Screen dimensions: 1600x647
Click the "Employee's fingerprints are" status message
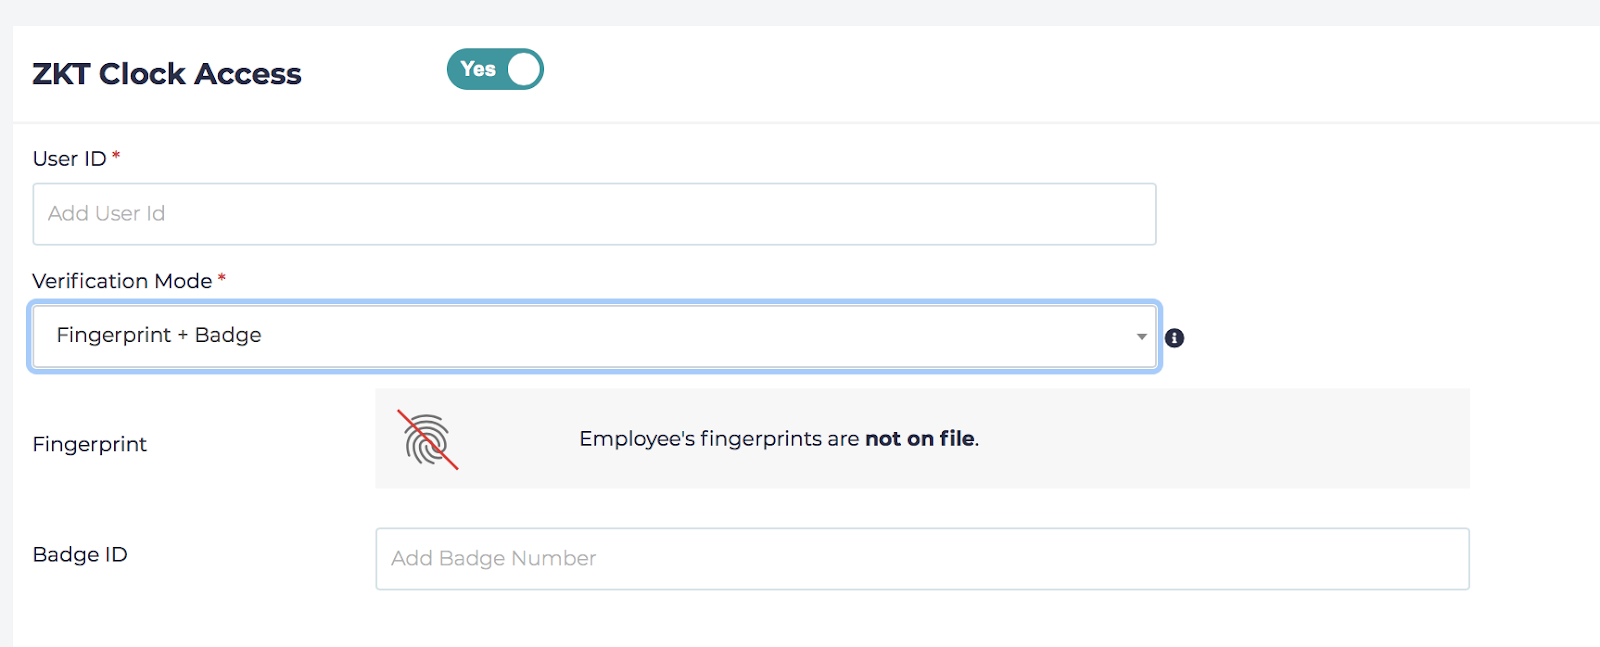click(x=719, y=439)
